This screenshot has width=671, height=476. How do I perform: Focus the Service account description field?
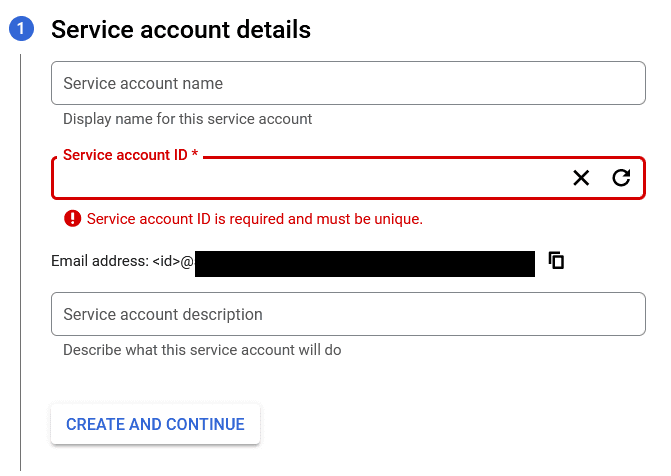click(x=348, y=314)
